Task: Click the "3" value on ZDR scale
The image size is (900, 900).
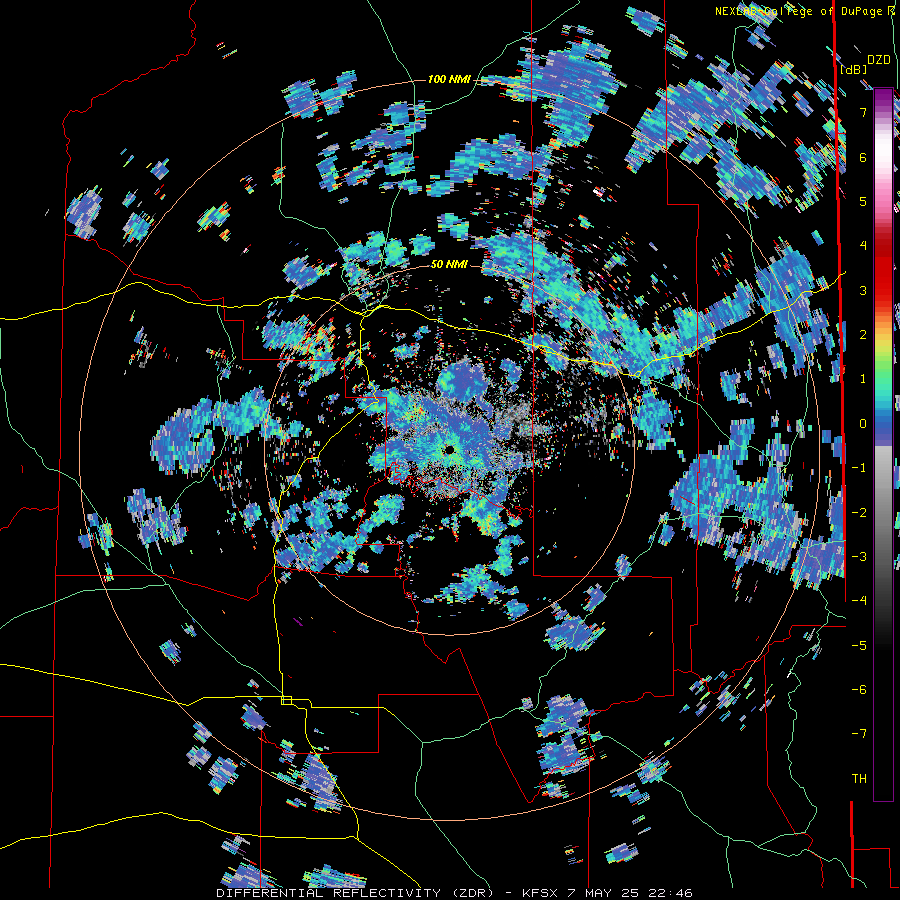Action: 863,290
